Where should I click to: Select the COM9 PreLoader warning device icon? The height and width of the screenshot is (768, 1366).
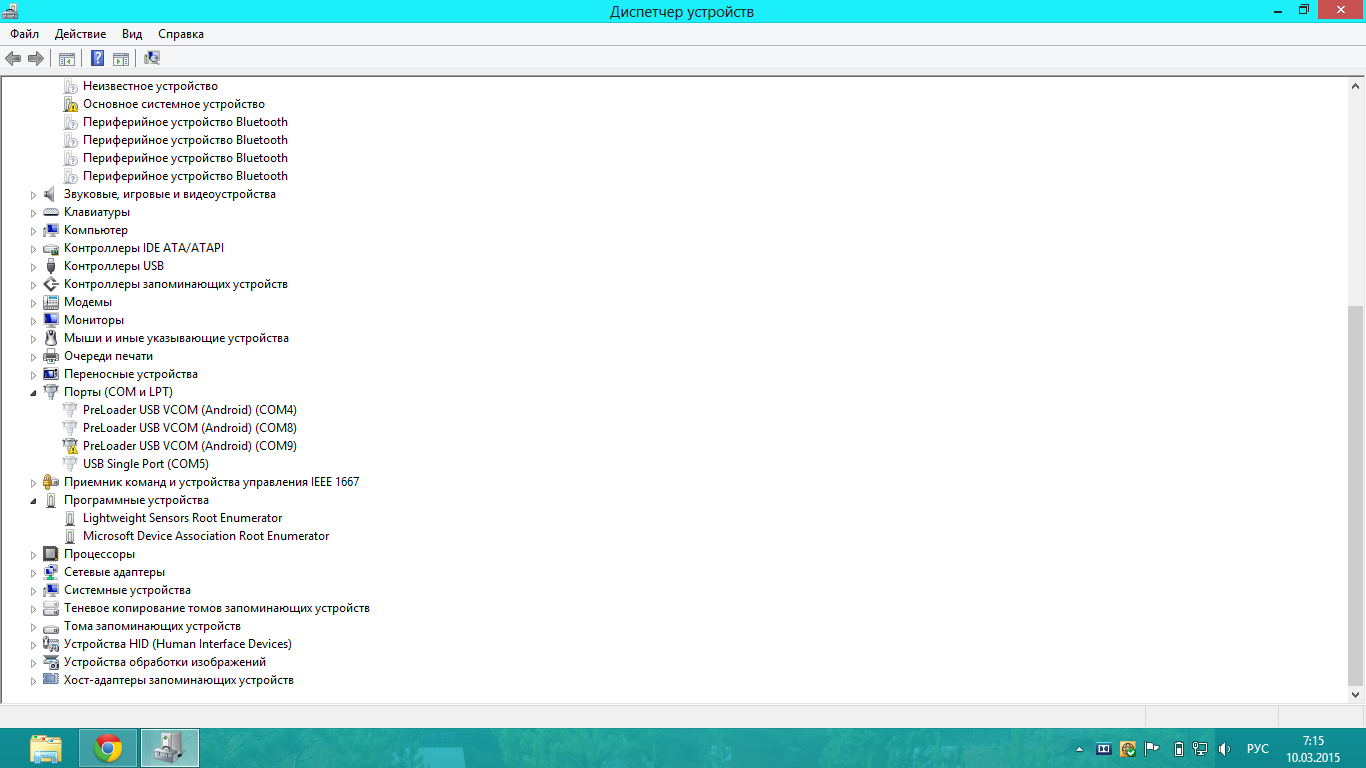point(70,446)
